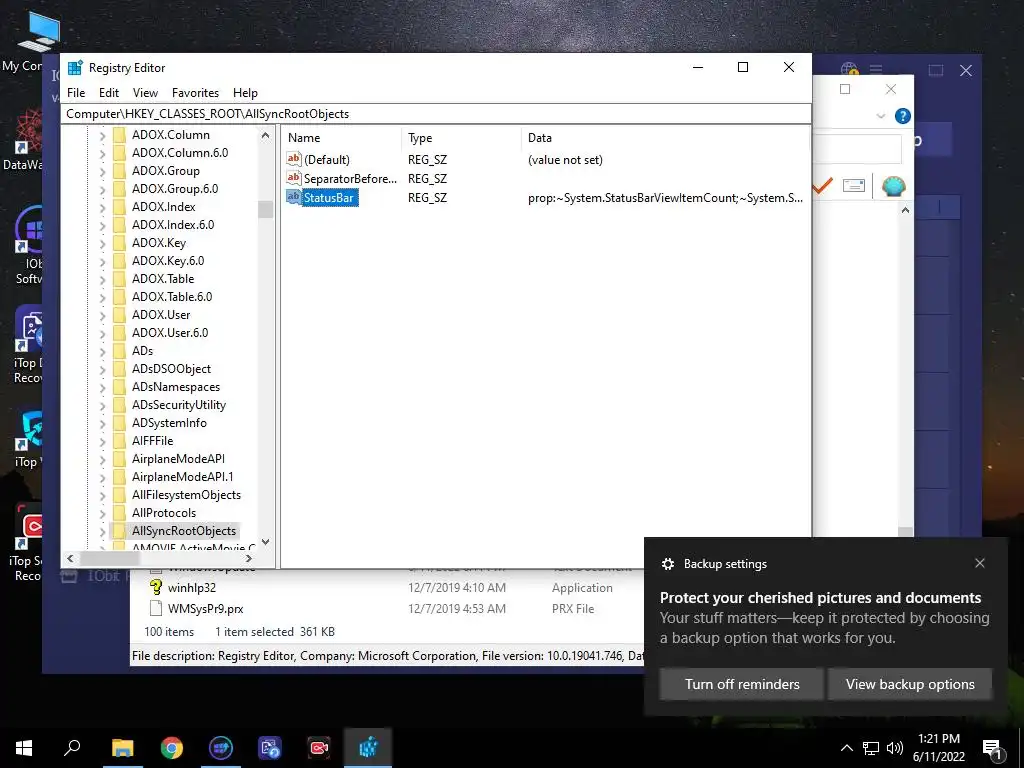
Task: Select the ADsDSOObject folder icon
Action: pyautogui.click(x=119, y=369)
